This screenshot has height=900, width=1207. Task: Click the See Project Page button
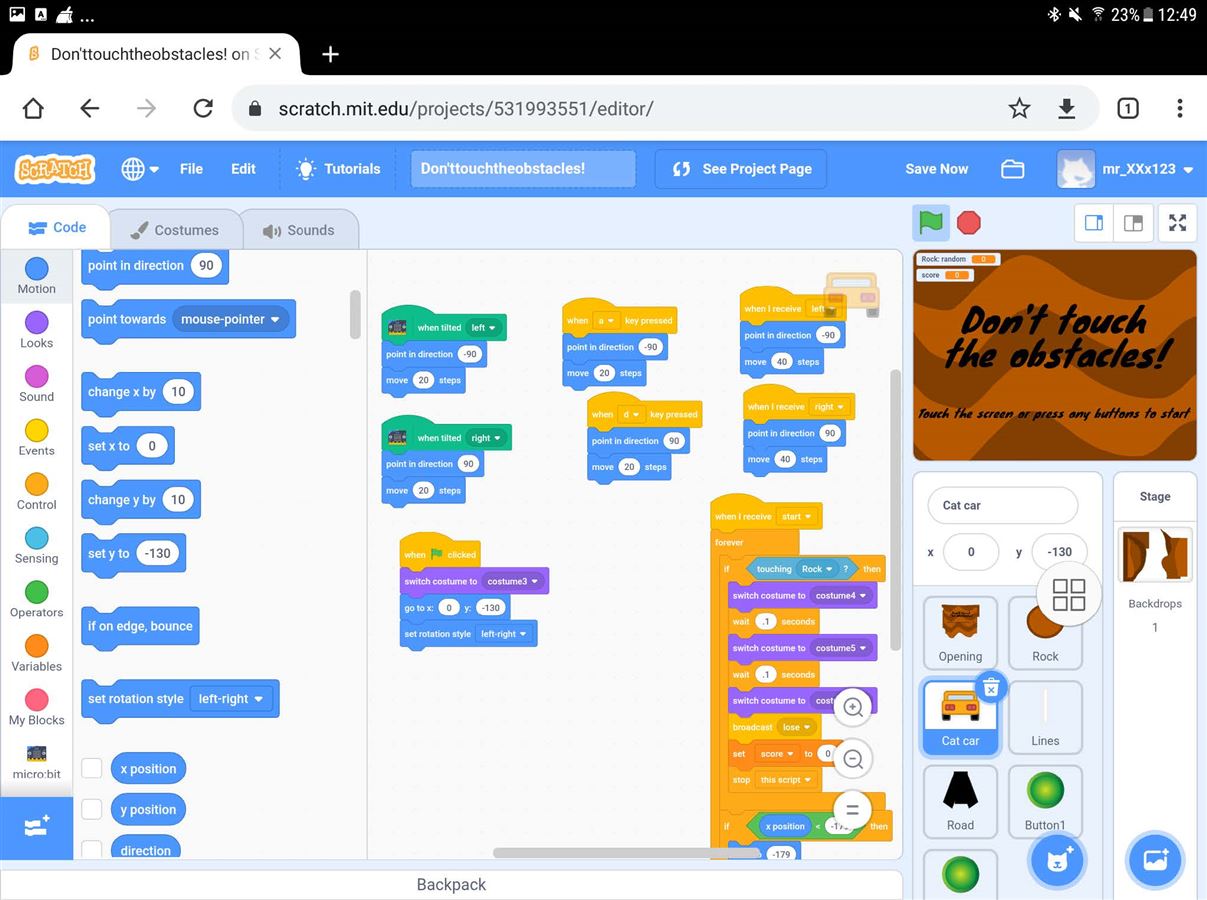coord(741,169)
